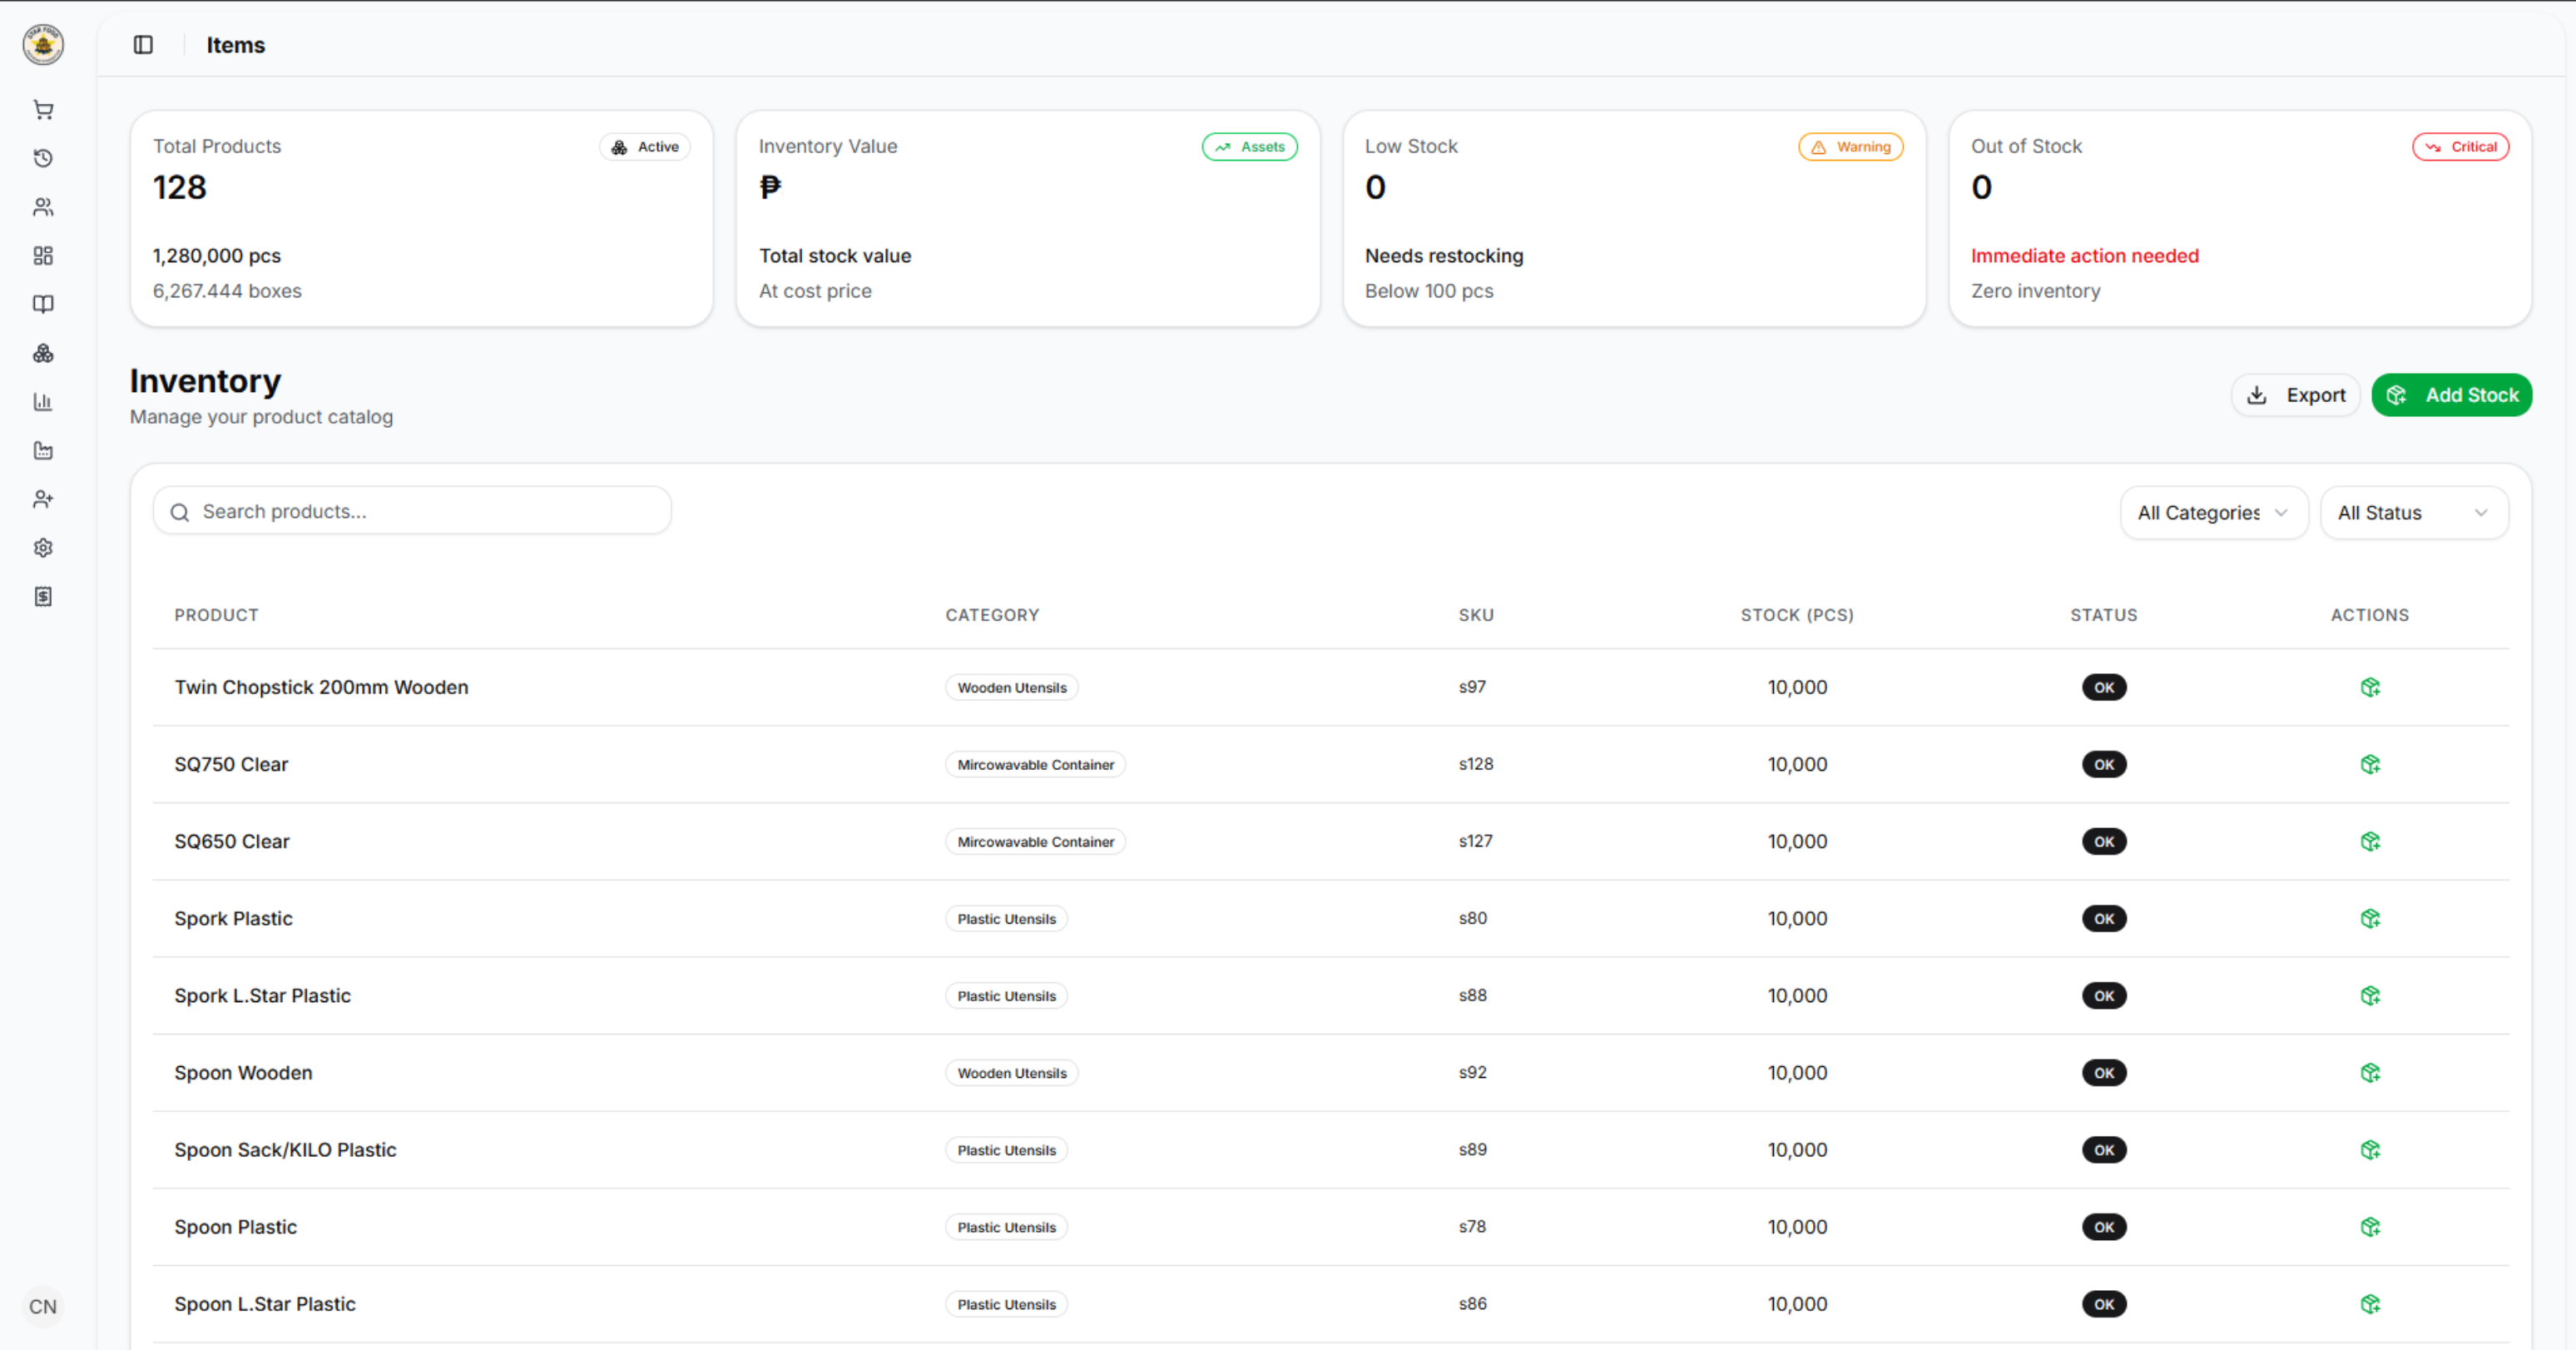Click add-stock icon for SQ750 Clear
The height and width of the screenshot is (1350, 2576).
(2370, 764)
